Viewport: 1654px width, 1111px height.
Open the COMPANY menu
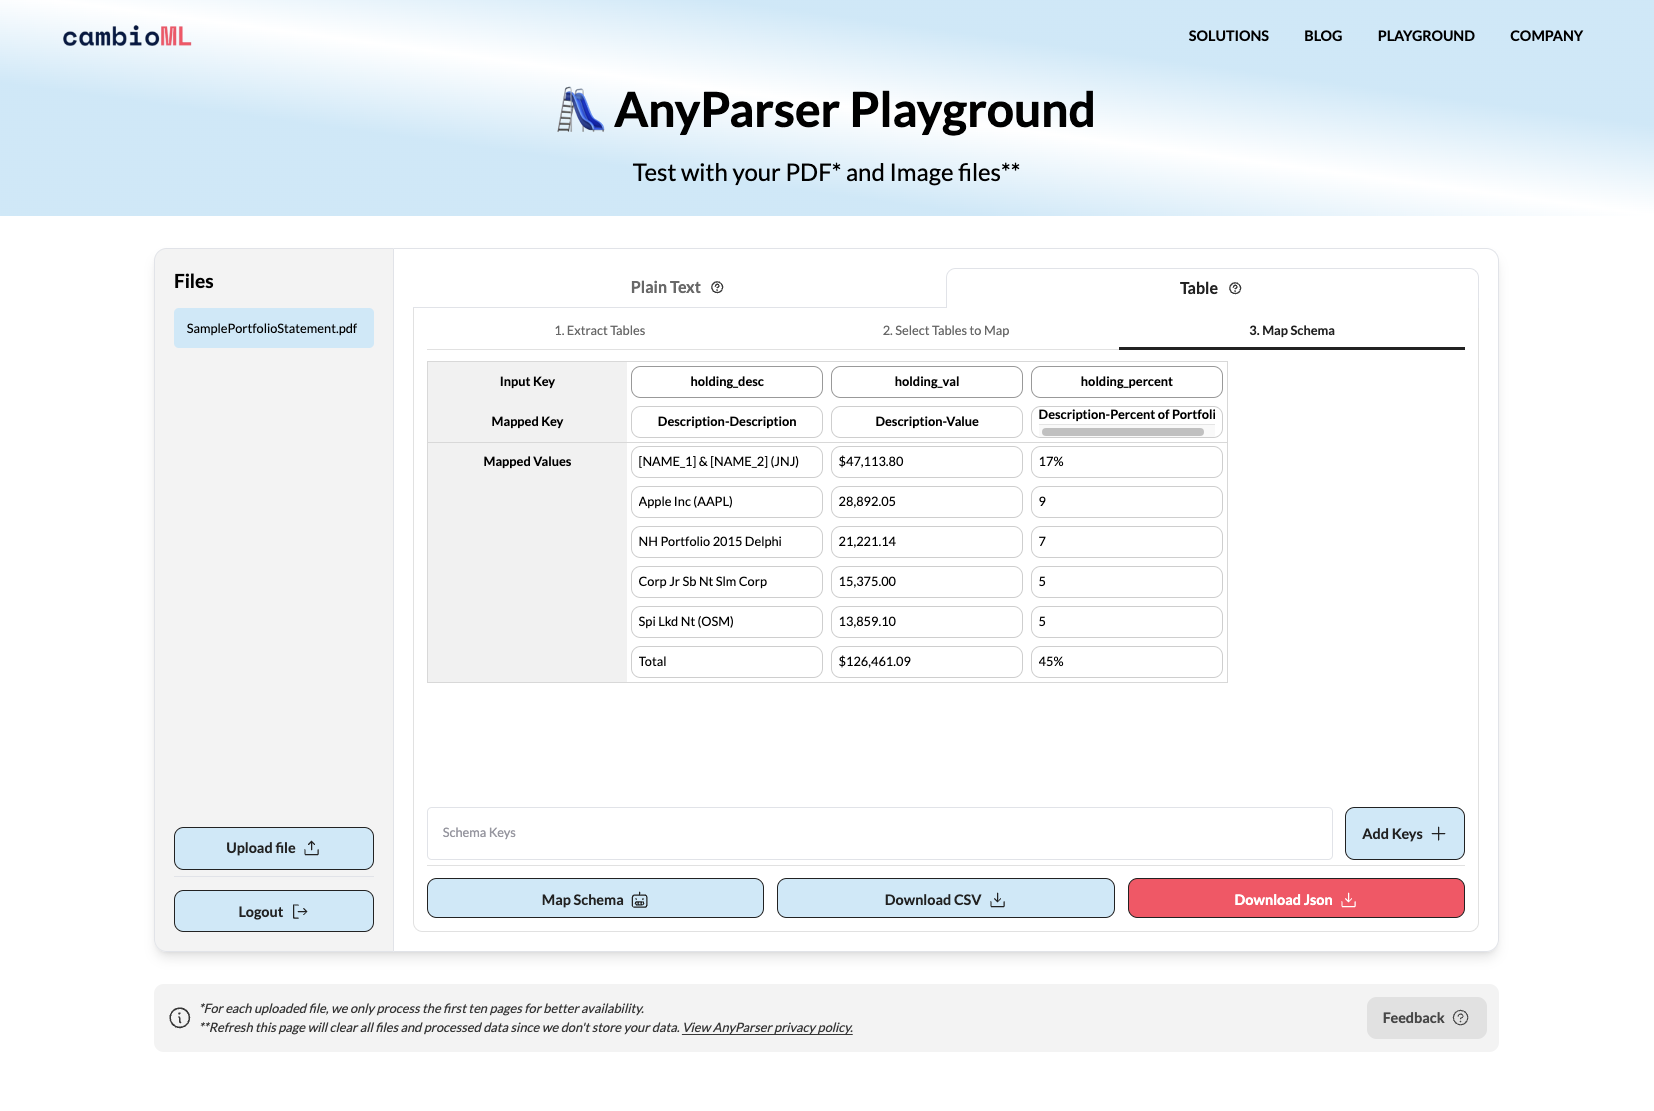pos(1546,36)
